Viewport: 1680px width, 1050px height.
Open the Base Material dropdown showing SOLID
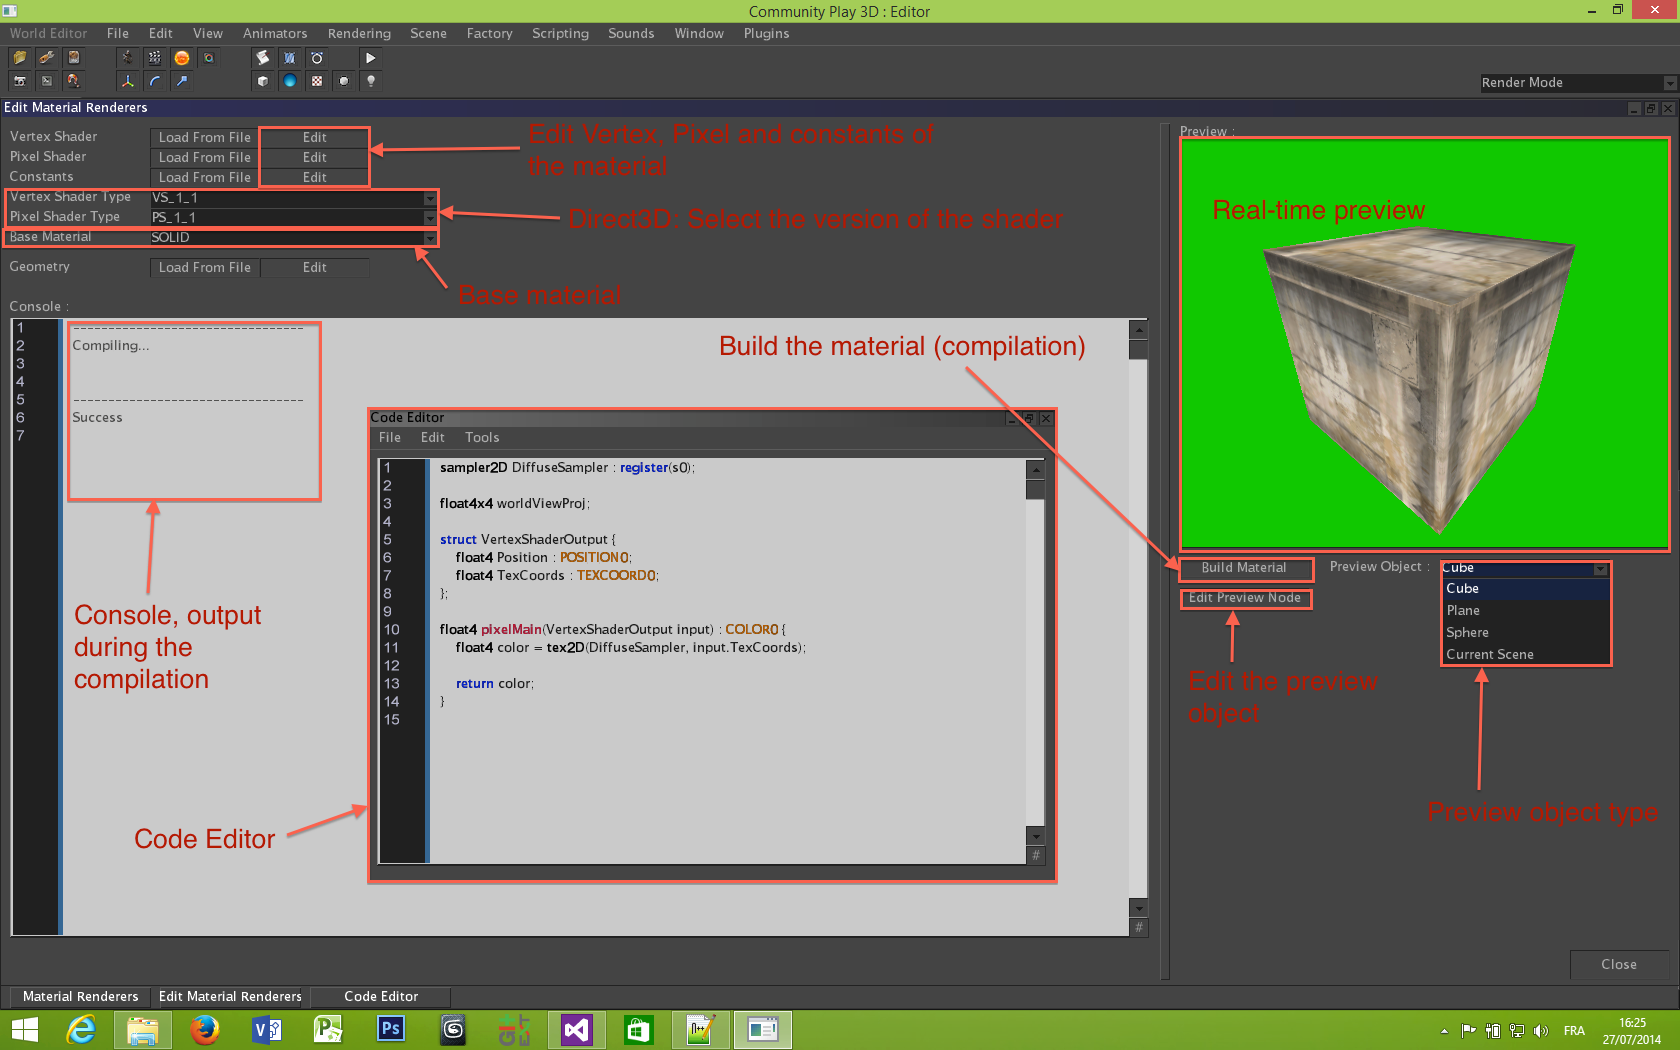(428, 238)
